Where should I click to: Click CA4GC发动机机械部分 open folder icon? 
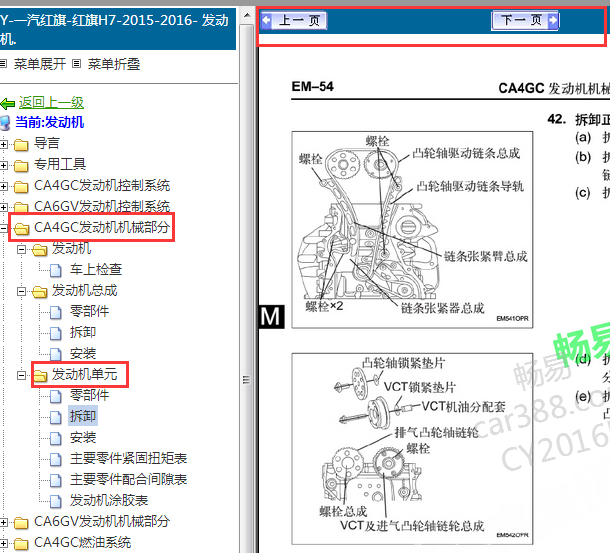[21, 229]
